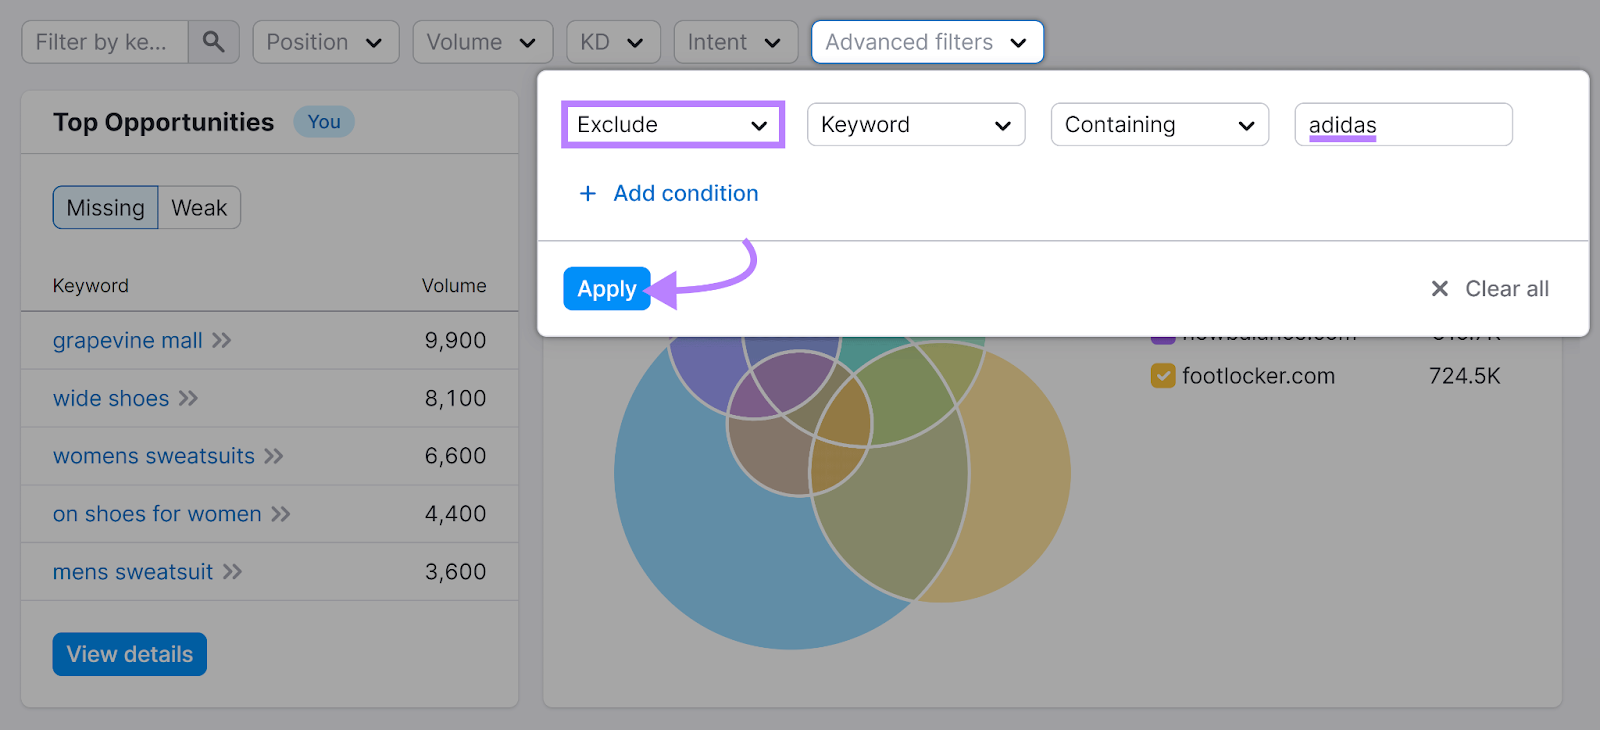Click the adidas filter value field
Image resolution: width=1600 pixels, height=730 pixels.
tap(1402, 125)
